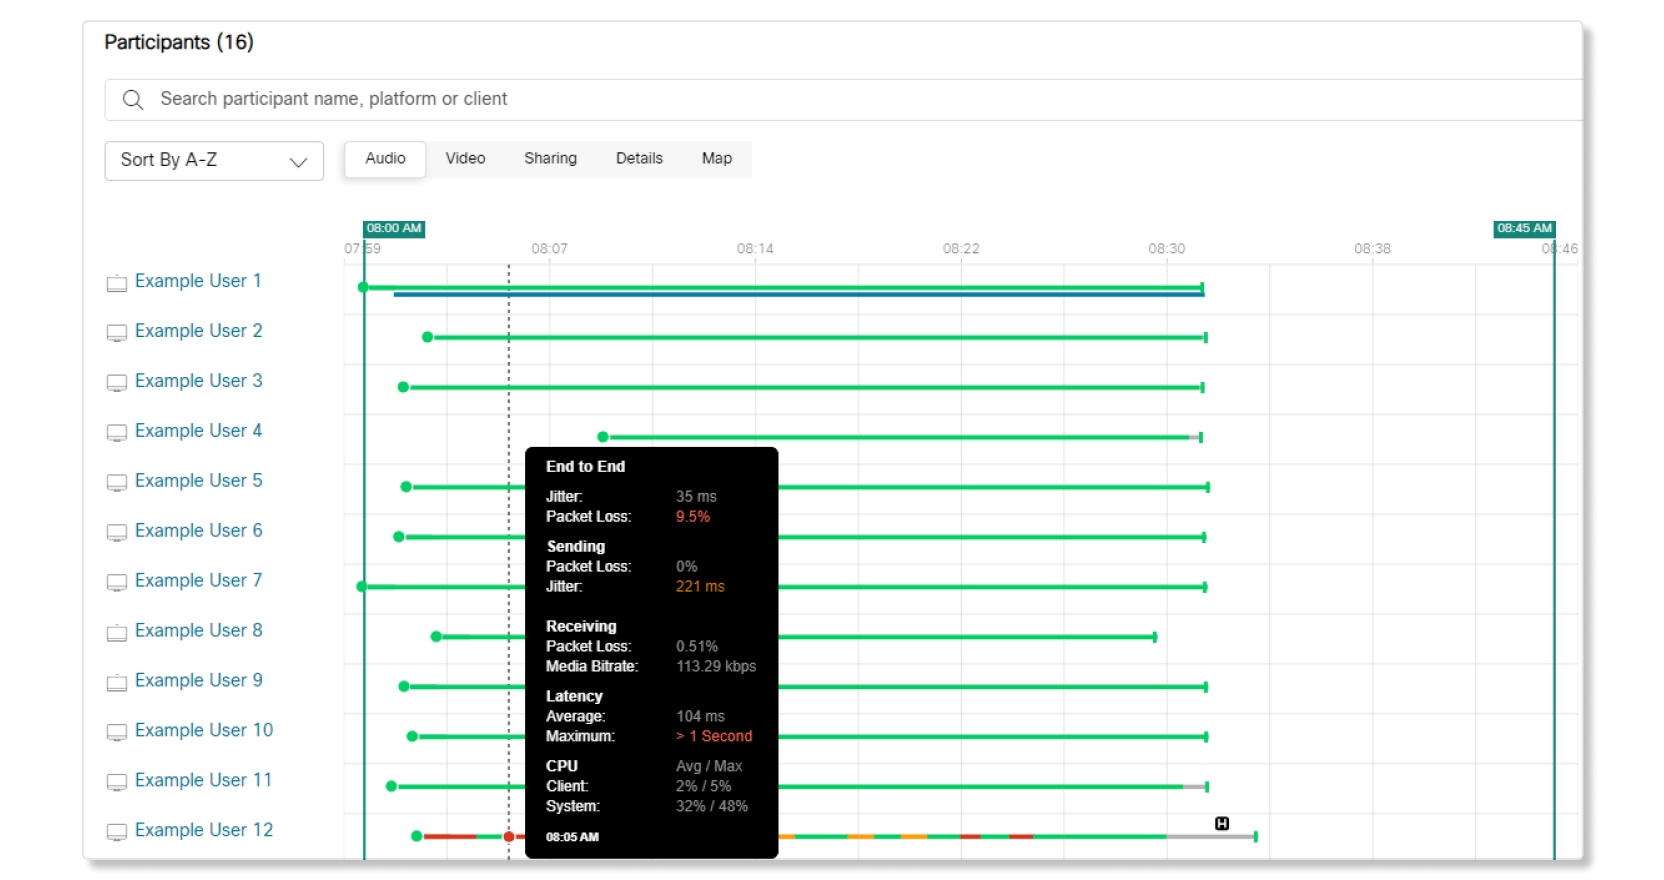1664x880 pixels.
Task: Open Example User 2 participant link
Action: pyautogui.click(x=198, y=331)
